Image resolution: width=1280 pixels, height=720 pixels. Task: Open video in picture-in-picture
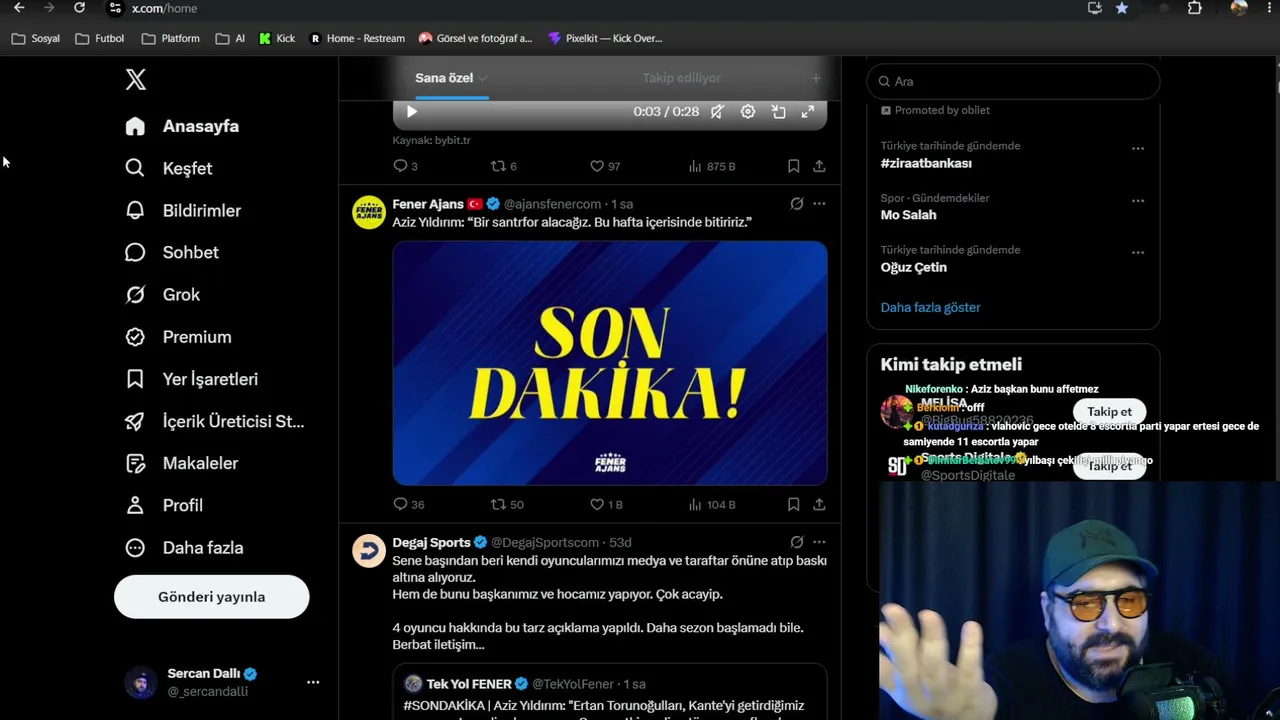tap(778, 112)
